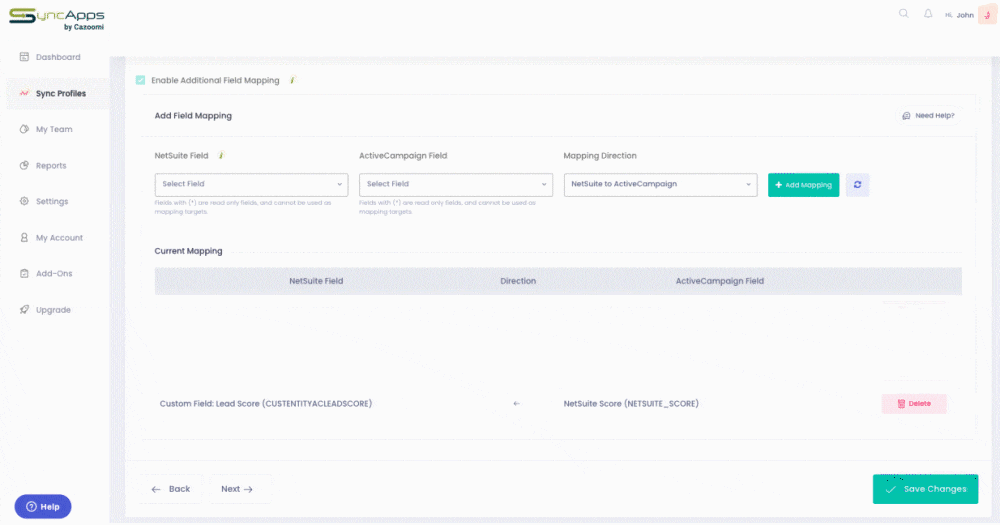1000x525 pixels.
Task: Open Settings menu item
Action: (x=52, y=201)
